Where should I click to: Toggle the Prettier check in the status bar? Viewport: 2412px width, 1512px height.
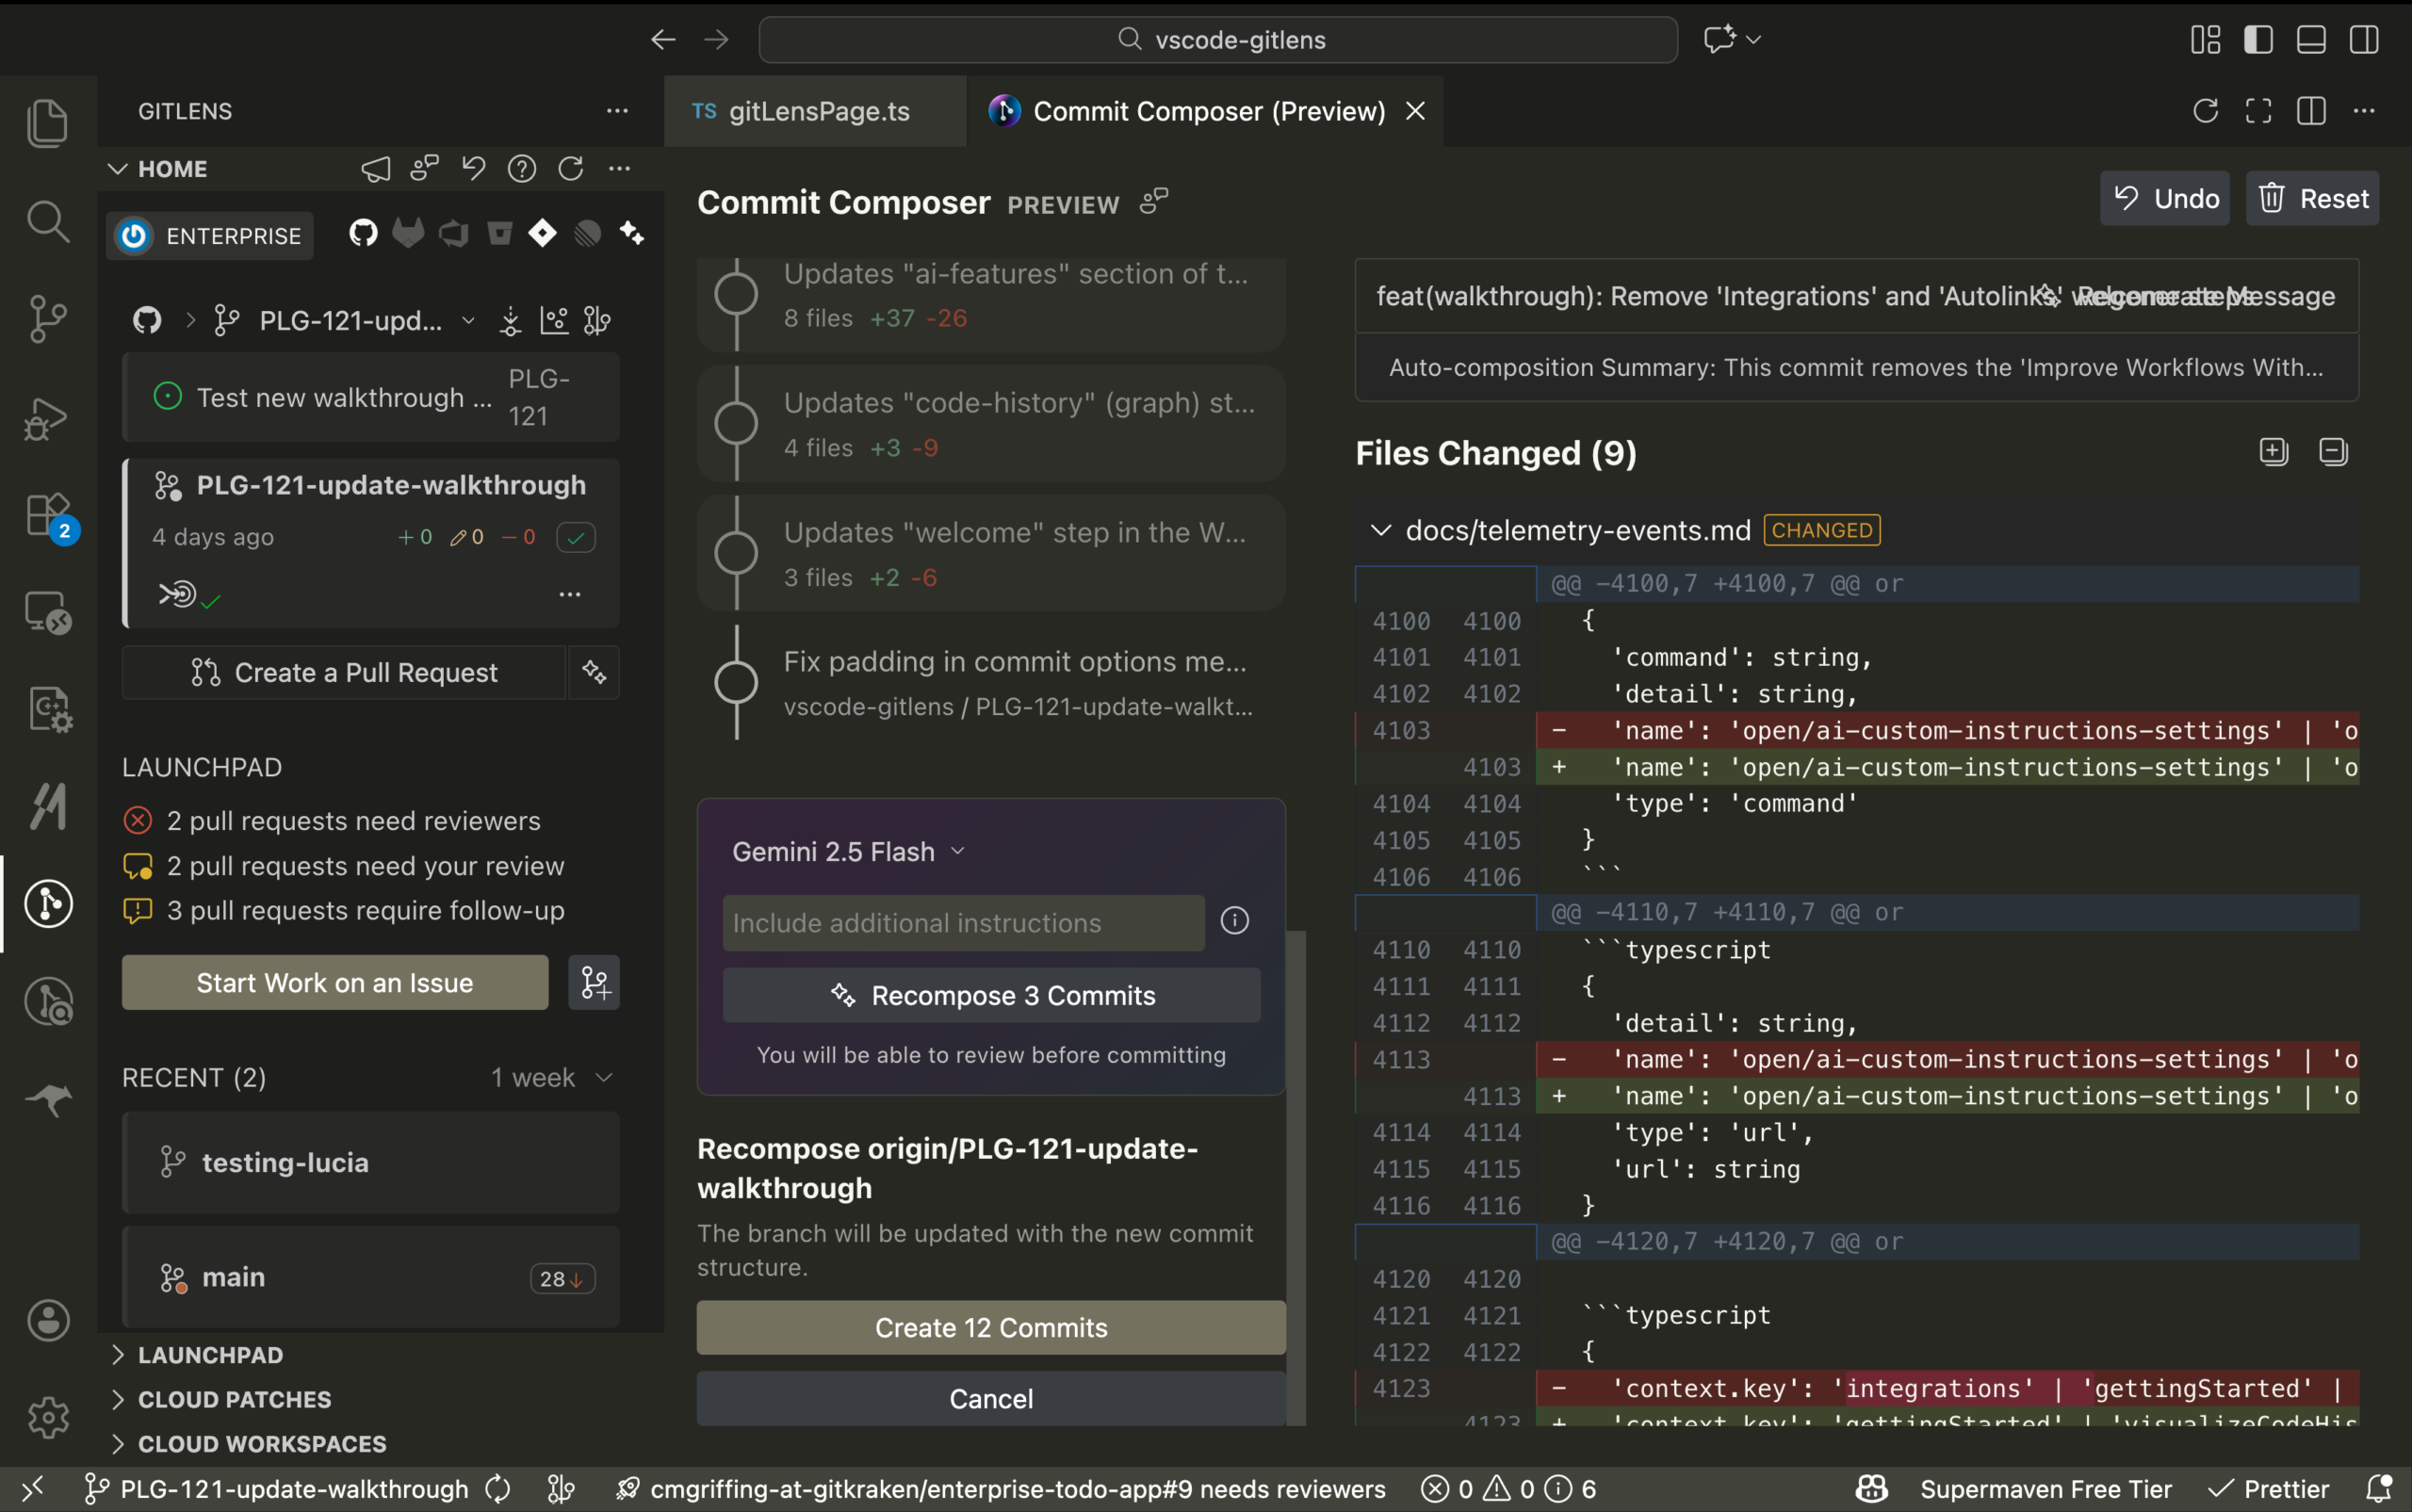[2270, 1488]
